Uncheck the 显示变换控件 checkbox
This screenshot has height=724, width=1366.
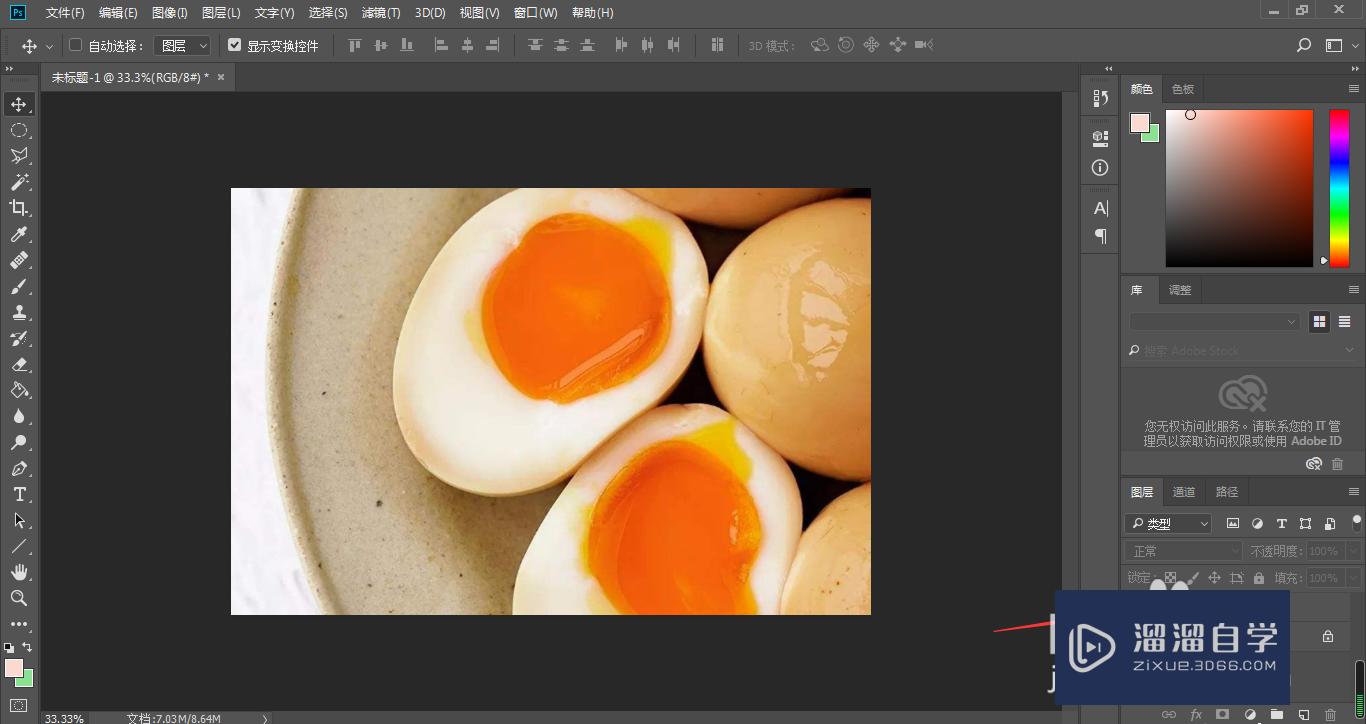coord(235,45)
